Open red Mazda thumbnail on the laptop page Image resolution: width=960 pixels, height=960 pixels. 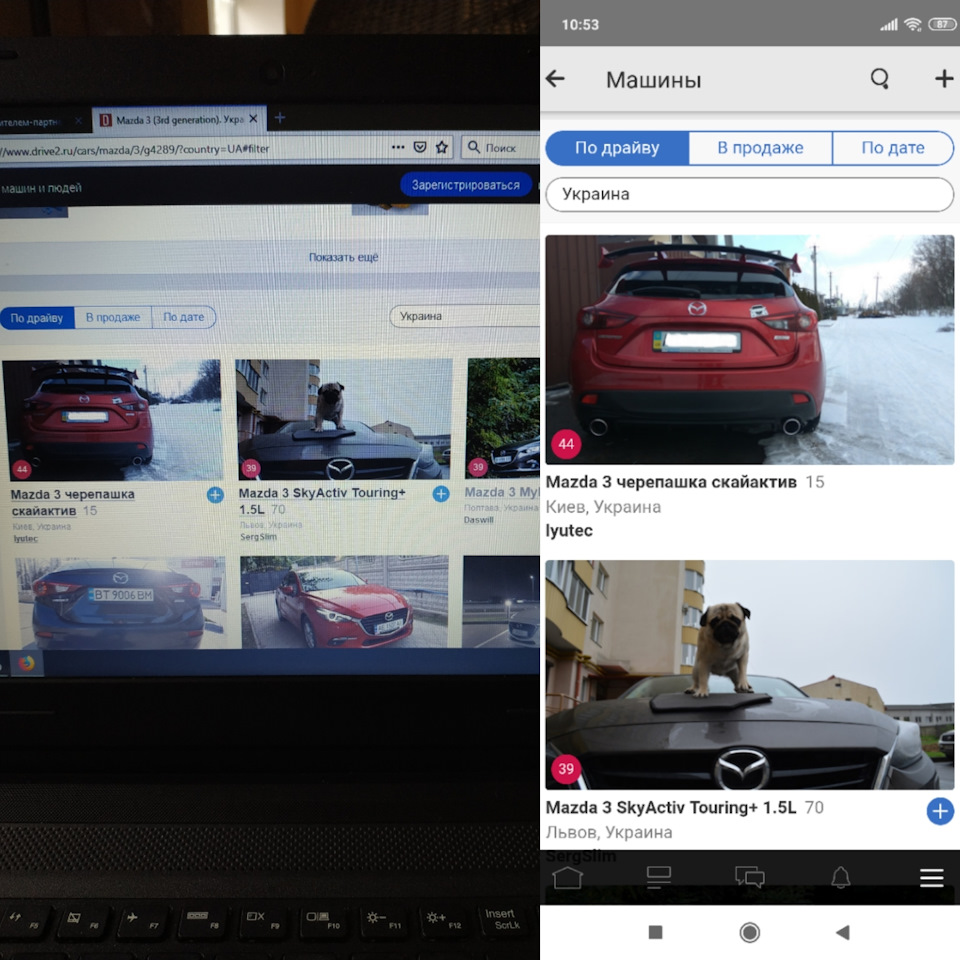(113, 420)
